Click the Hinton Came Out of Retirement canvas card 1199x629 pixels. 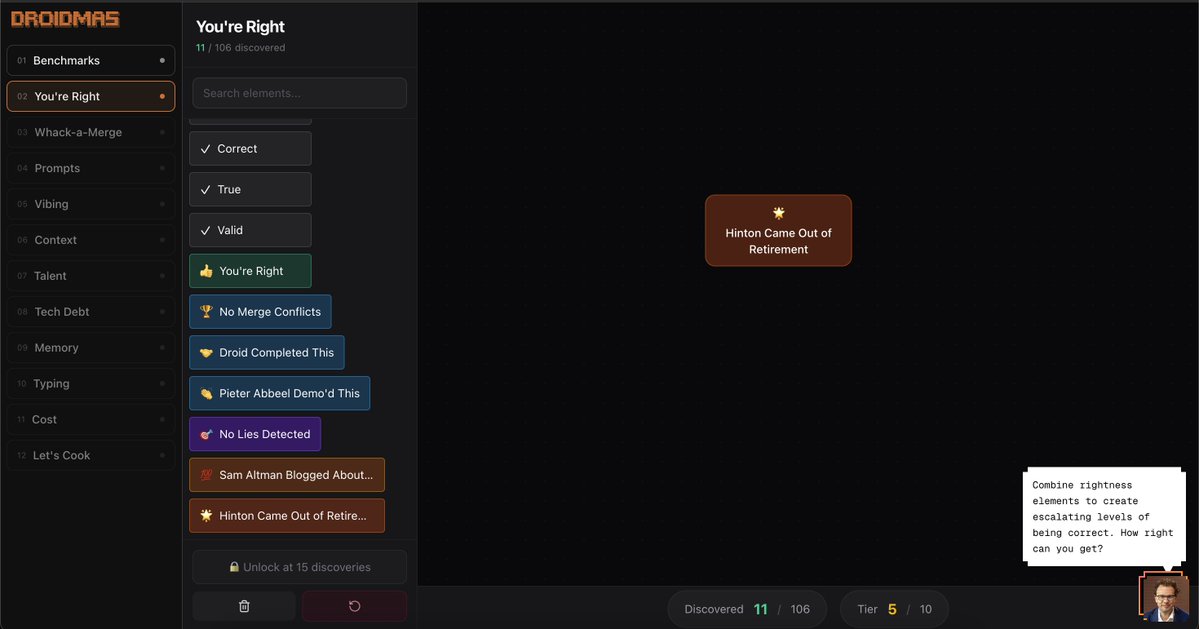coord(778,230)
